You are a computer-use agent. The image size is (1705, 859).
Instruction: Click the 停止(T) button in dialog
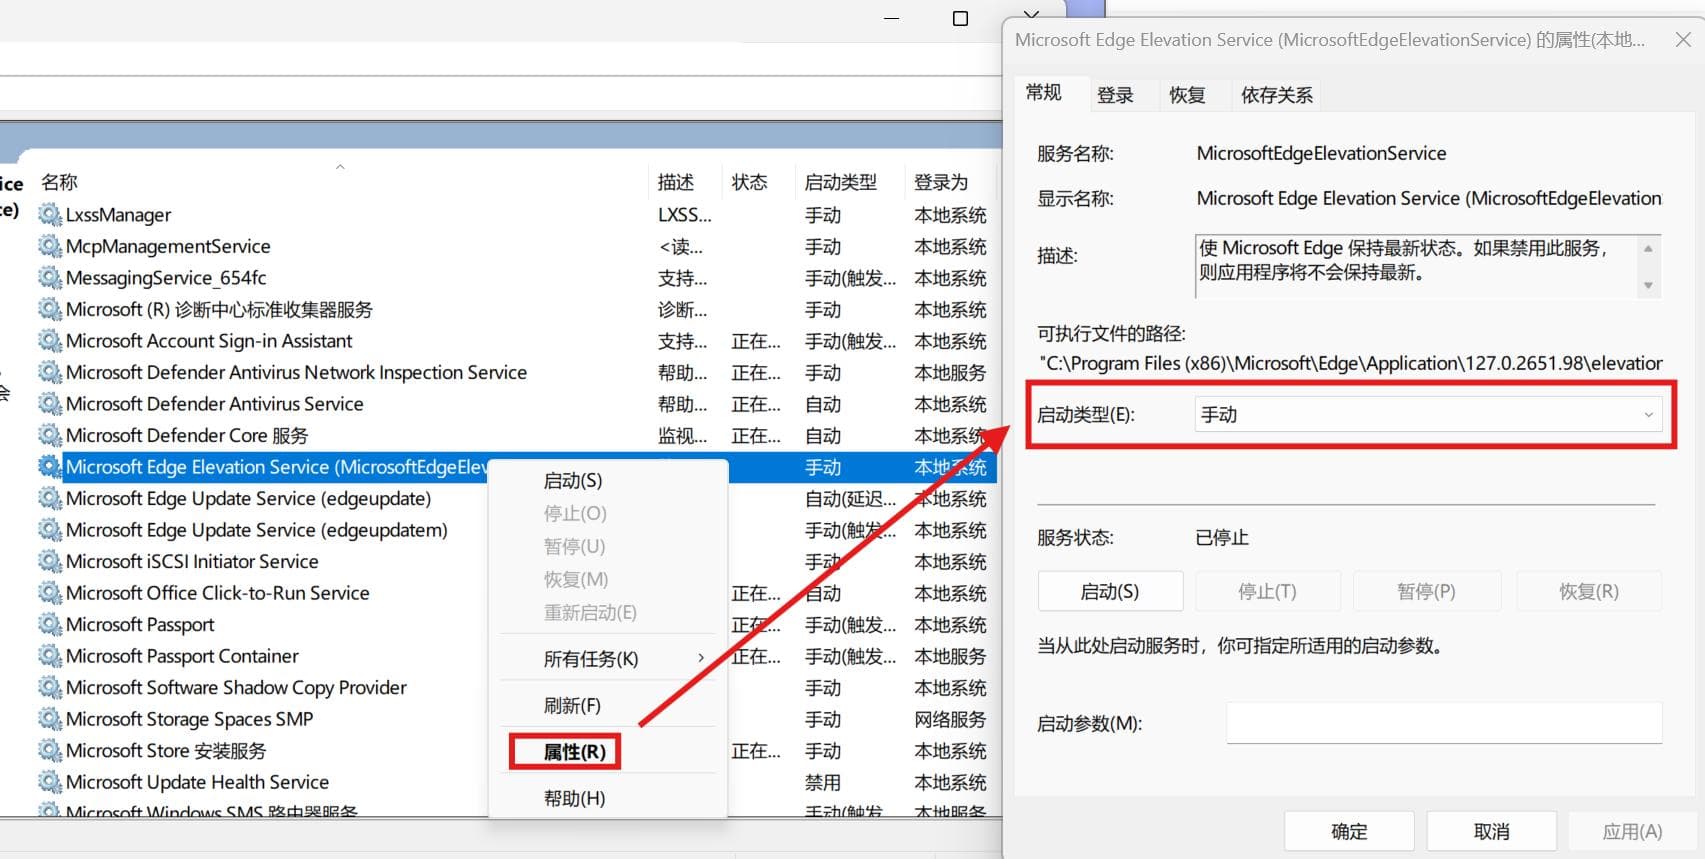pyautogui.click(x=1267, y=591)
